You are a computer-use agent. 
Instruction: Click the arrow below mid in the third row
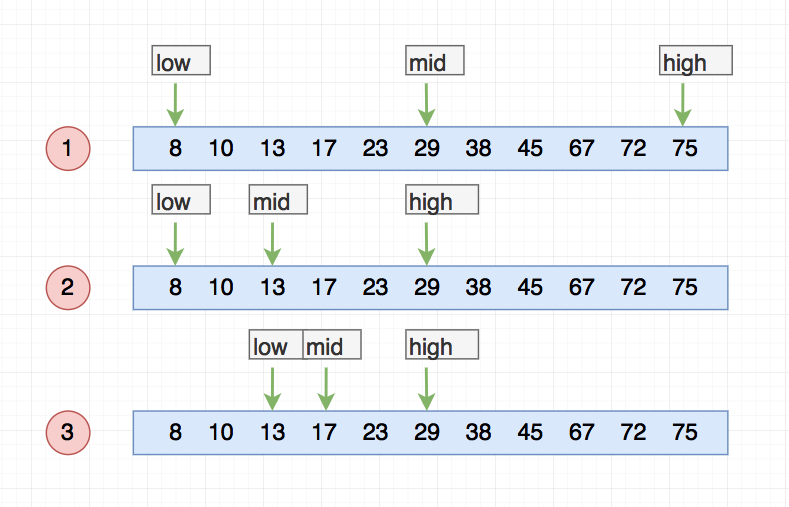326,389
